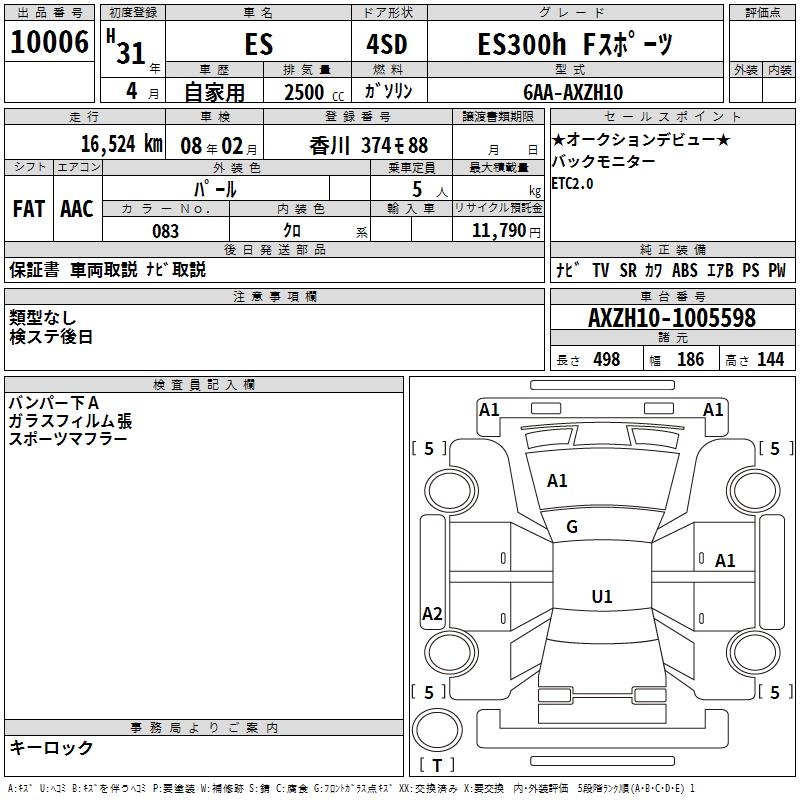
Task: Select color number 083
Action: click(x=166, y=231)
